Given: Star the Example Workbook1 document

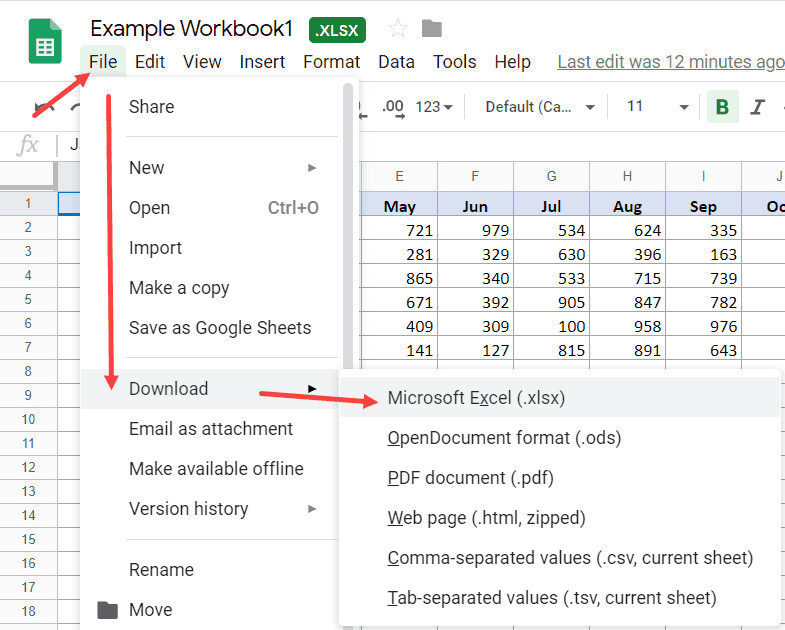Looking at the screenshot, I should click(x=398, y=28).
